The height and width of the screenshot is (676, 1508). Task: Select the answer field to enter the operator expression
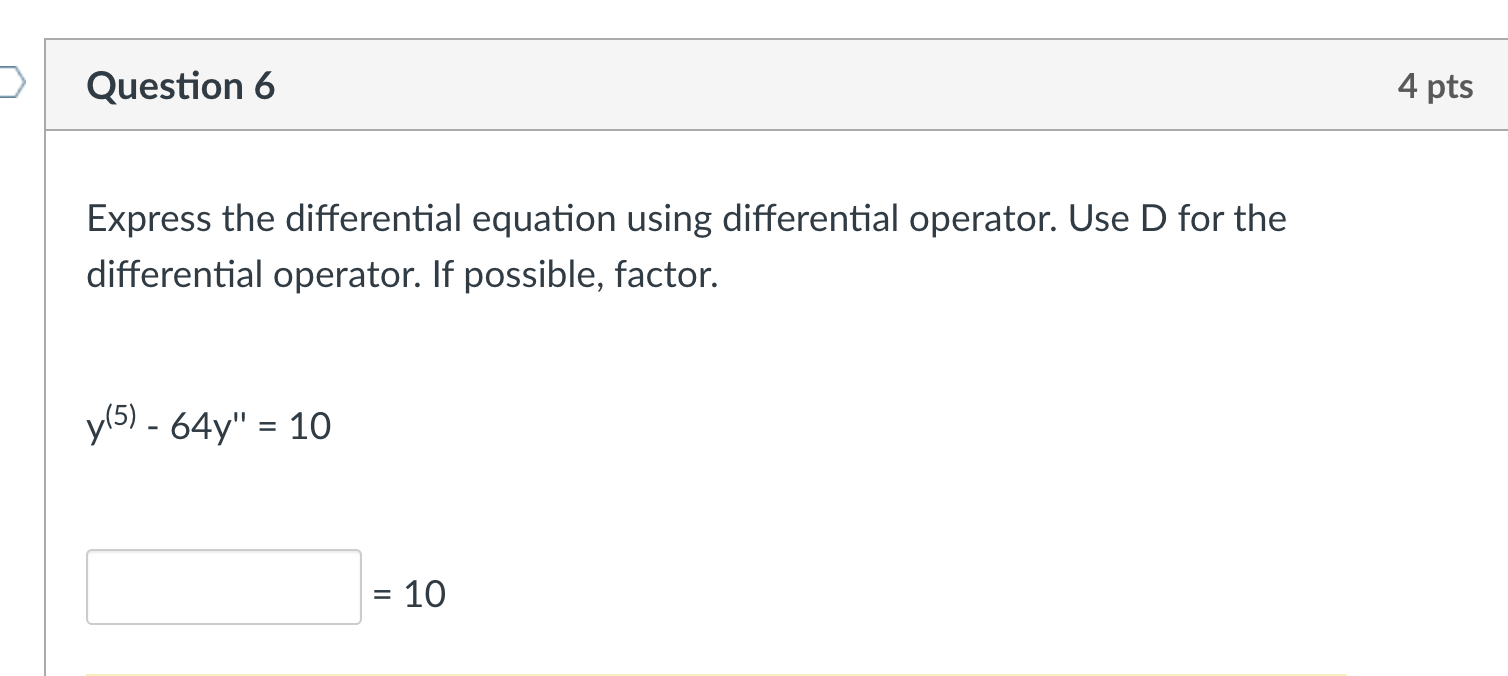pyautogui.click(x=223, y=587)
